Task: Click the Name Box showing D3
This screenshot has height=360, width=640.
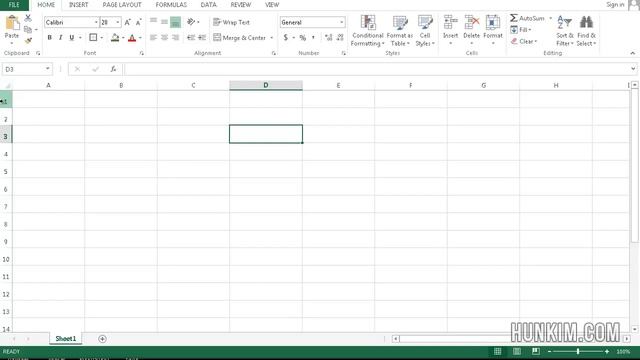Action: pos(27,69)
